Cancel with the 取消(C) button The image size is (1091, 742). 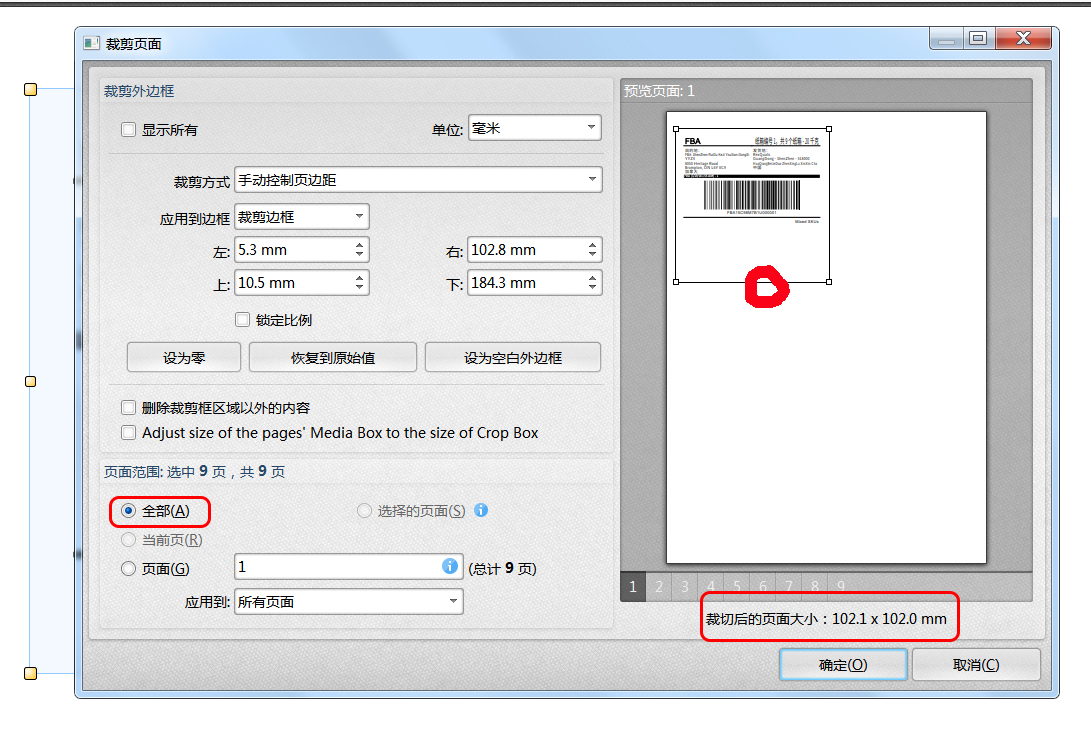click(976, 665)
